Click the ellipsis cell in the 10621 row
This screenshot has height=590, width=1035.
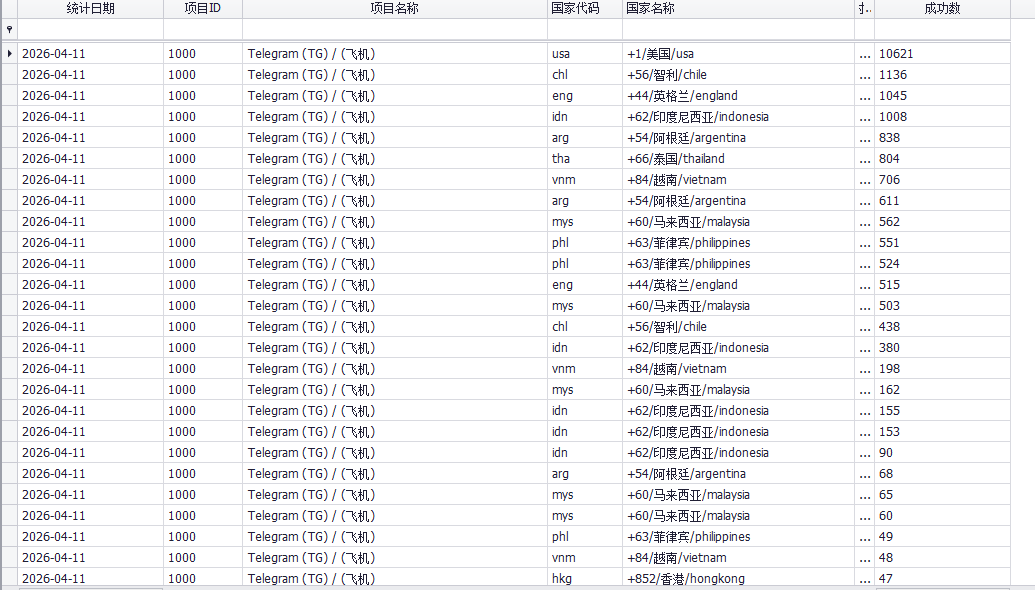point(865,53)
